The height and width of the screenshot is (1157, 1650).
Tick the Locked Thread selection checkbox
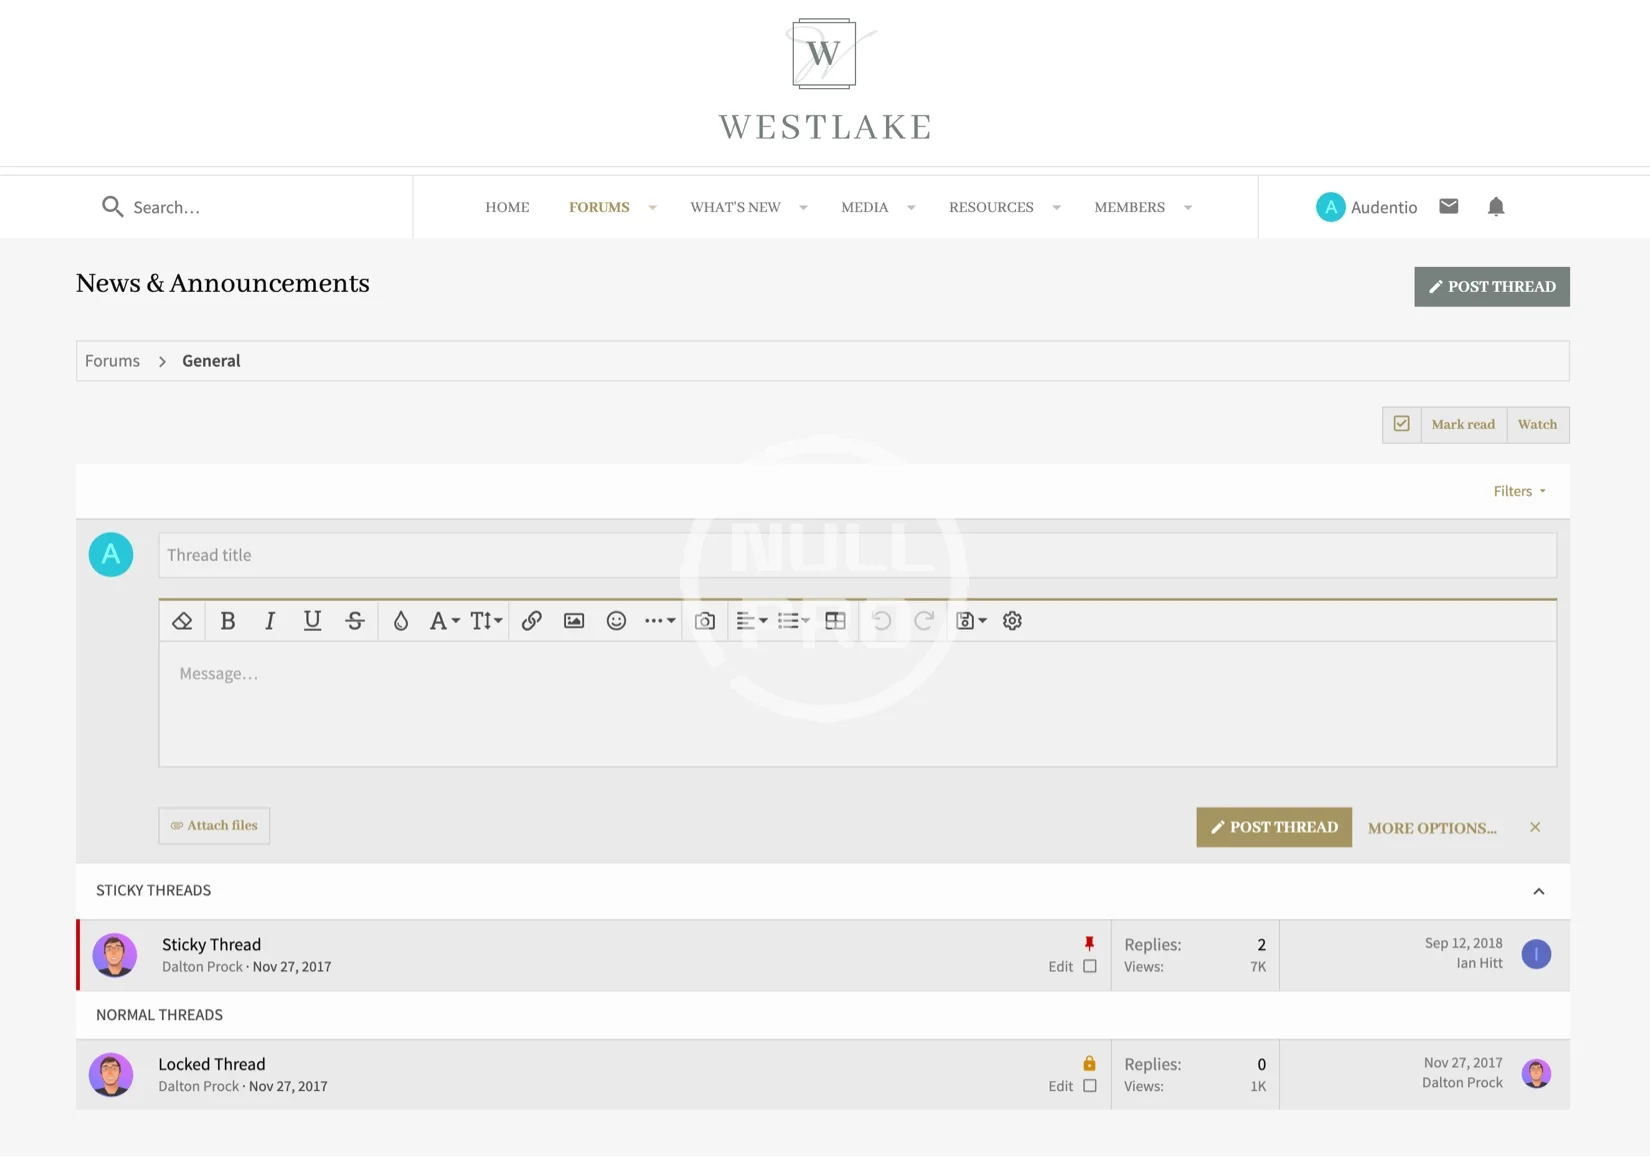[1090, 1086]
